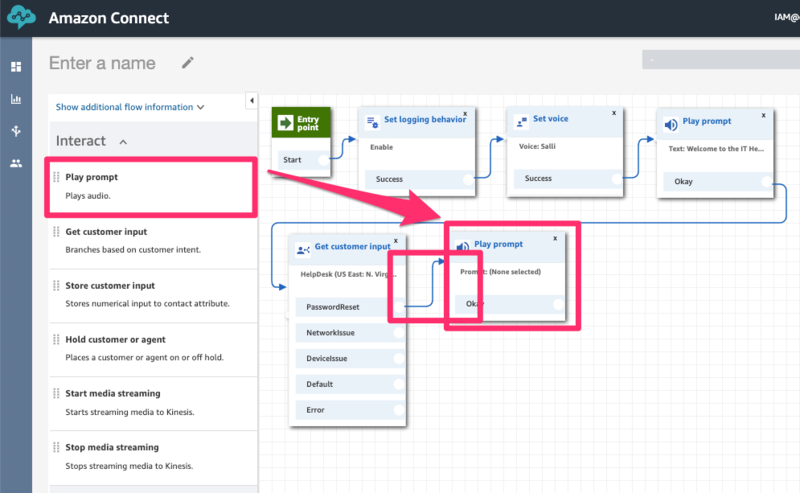This screenshot has width=800, height=493.
Task: Open the routing flow sidebar icon
Action: (16, 131)
